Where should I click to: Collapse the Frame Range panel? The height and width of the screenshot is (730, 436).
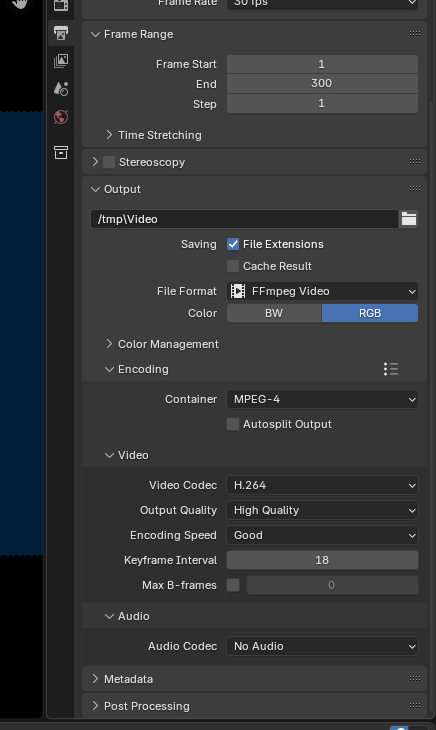coord(95,34)
